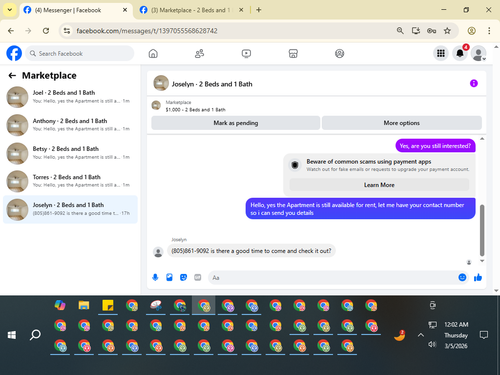Go back using Marketplace back arrow

(12, 76)
